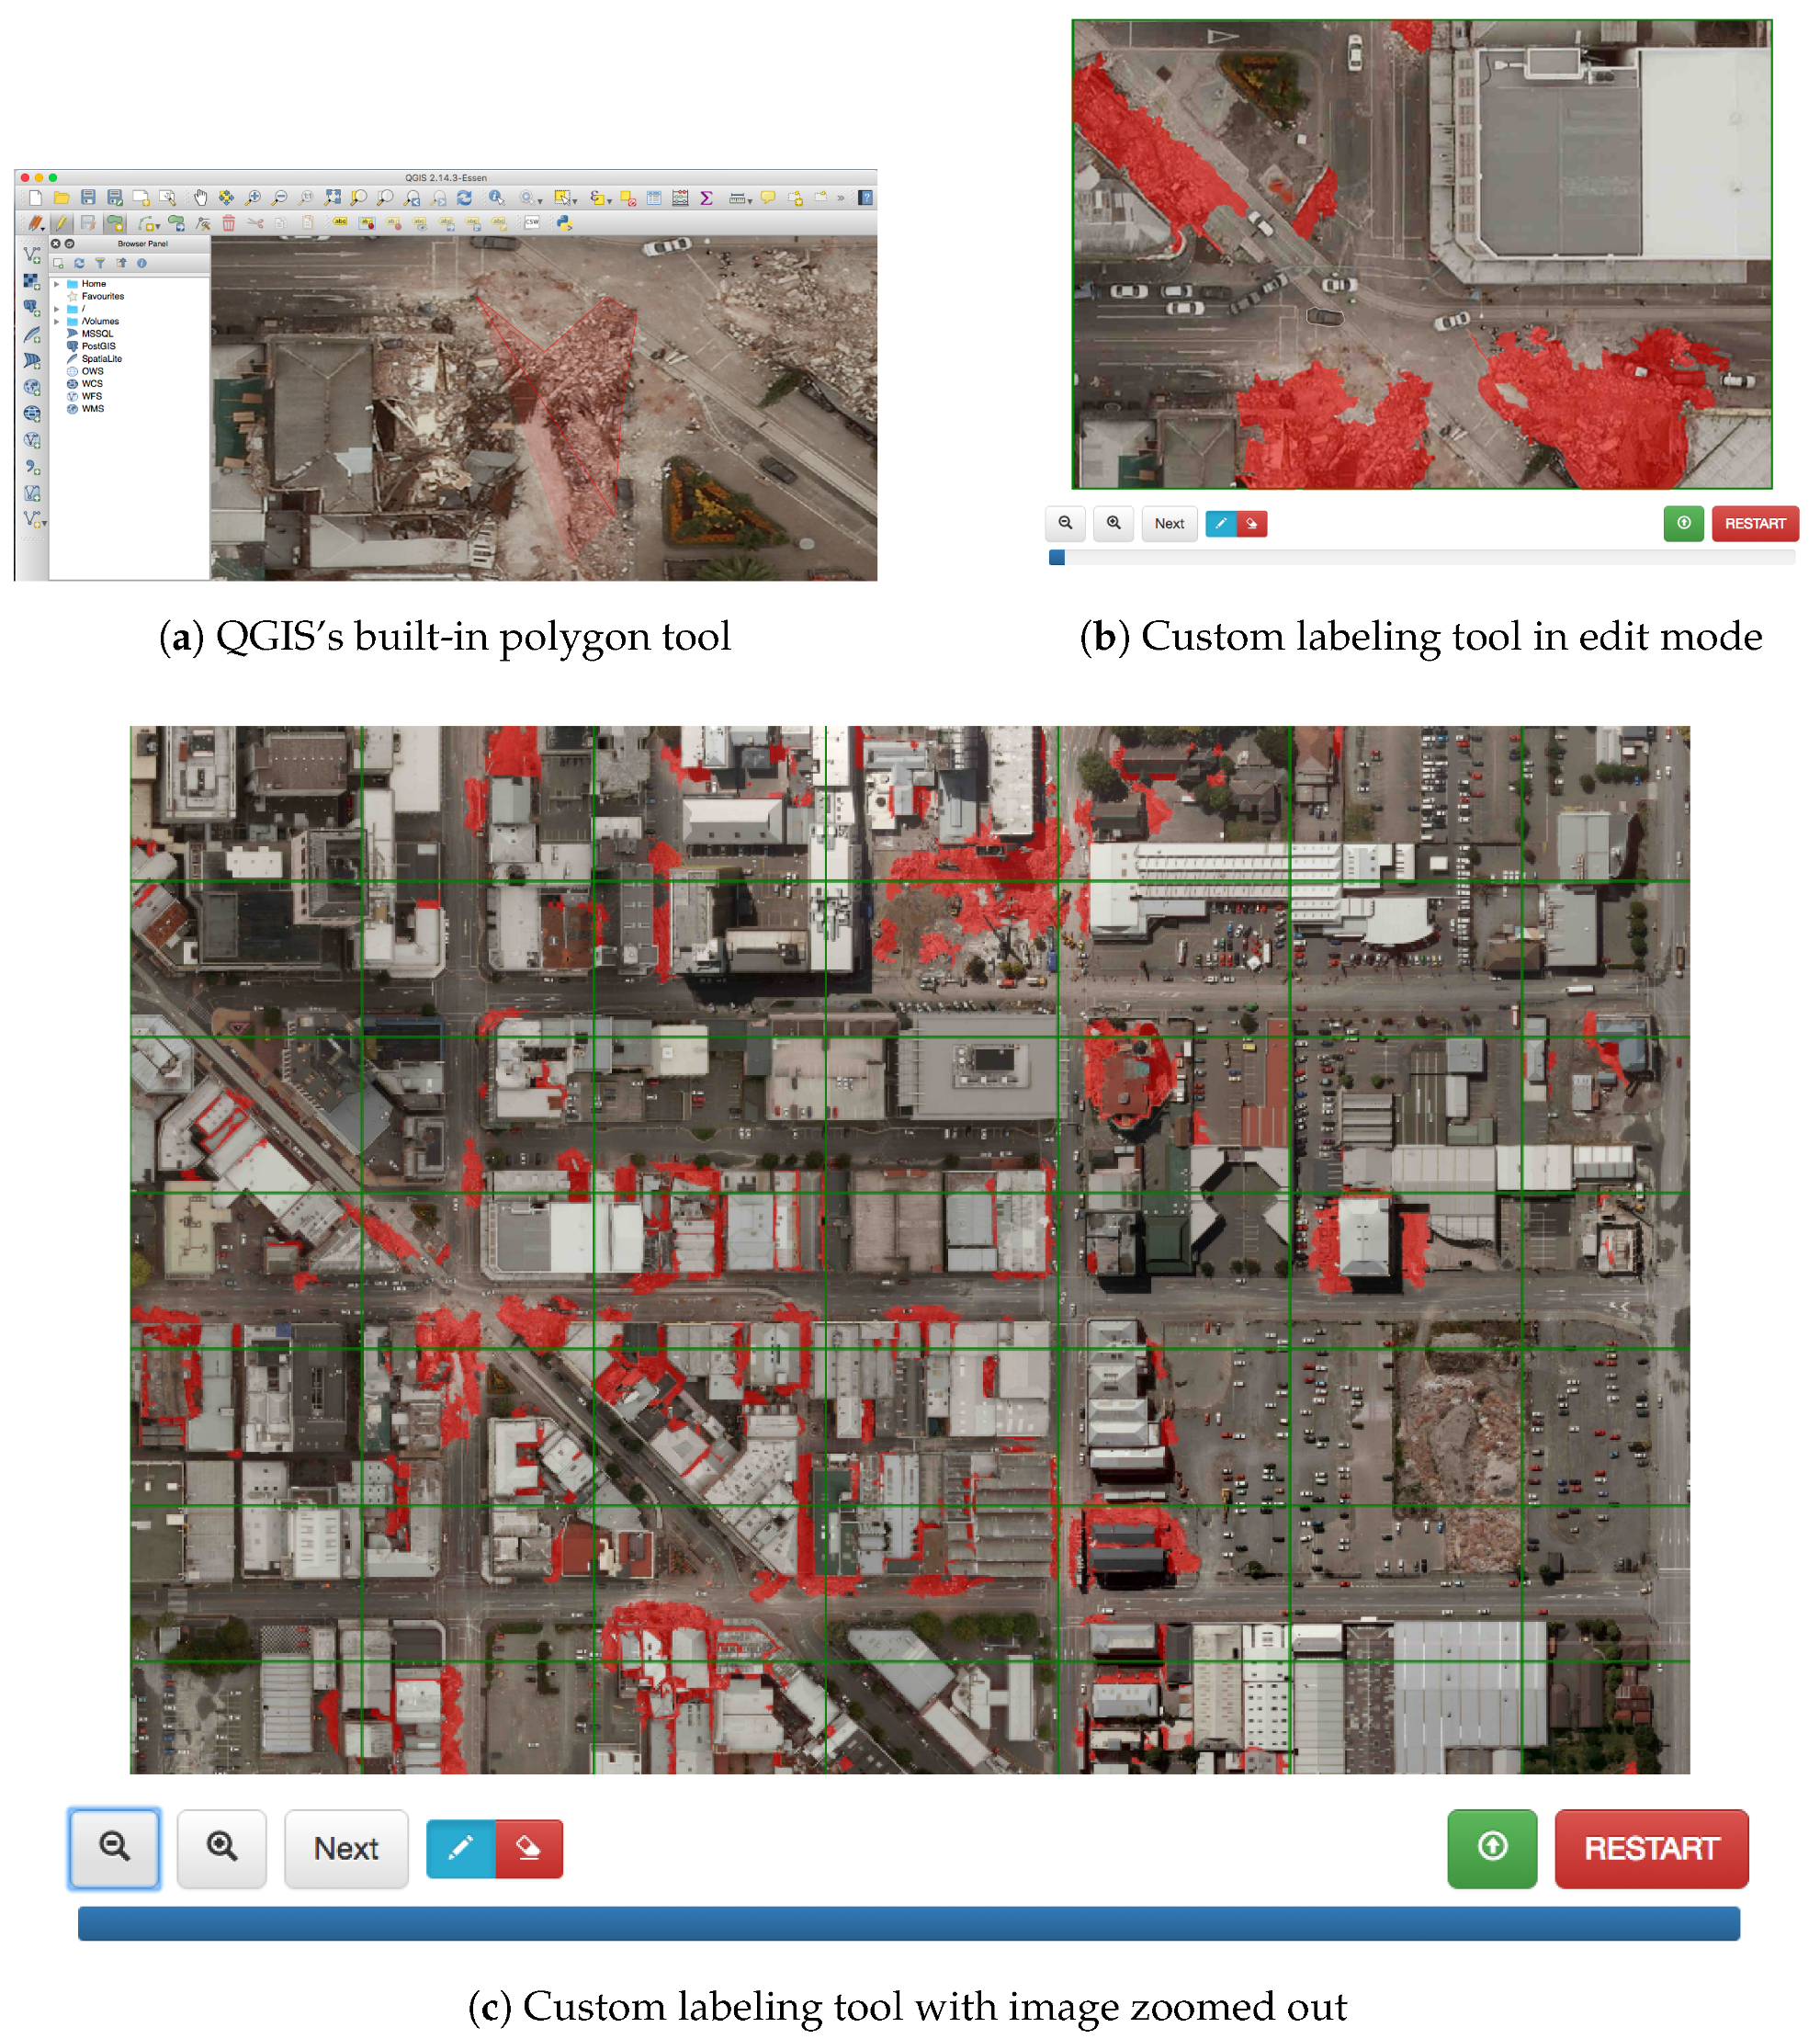This screenshot has width=1820, height=2039.
Task: Click QGIS Deselect Features icon
Action: (x=629, y=198)
